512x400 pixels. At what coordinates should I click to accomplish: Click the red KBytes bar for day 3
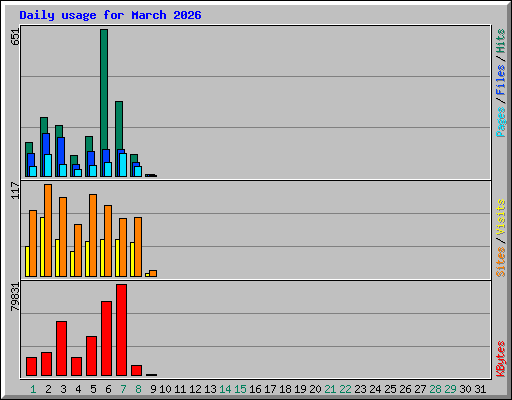pos(61,348)
